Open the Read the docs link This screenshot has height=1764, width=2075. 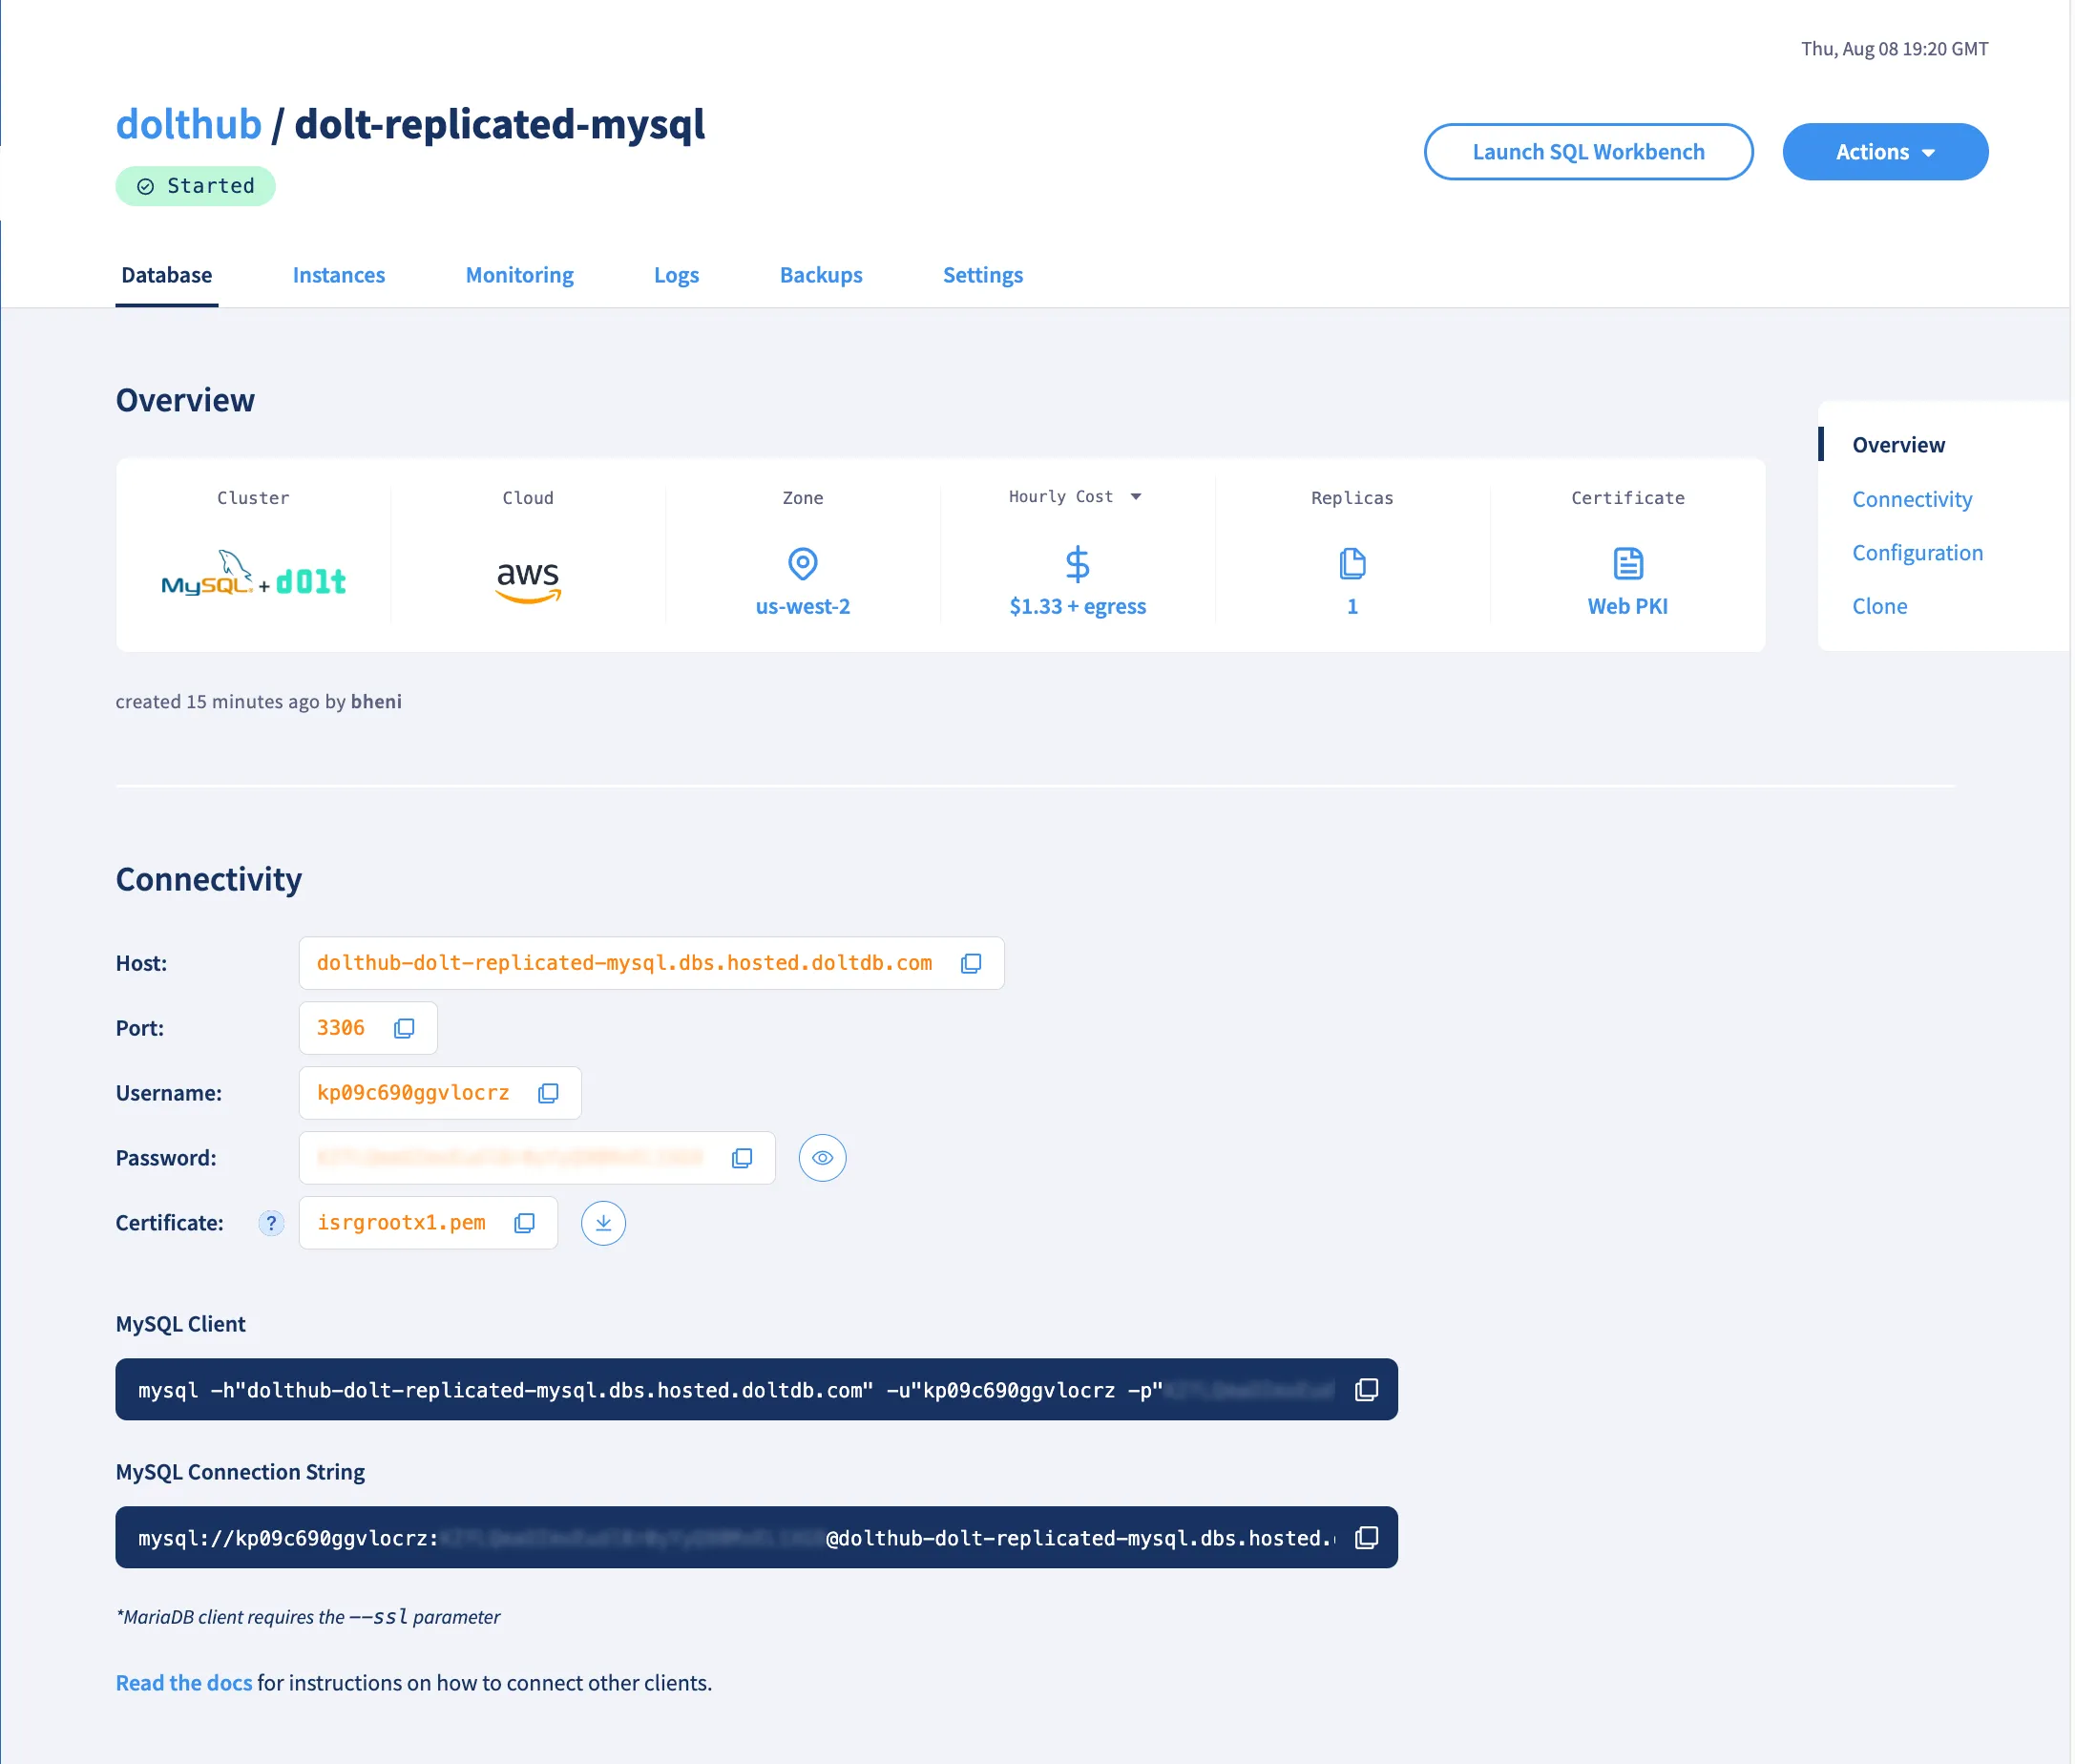click(x=184, y=1683)
